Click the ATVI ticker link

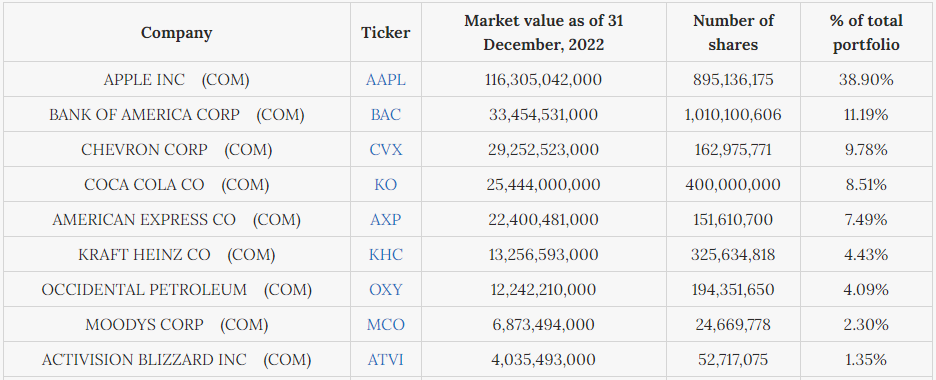(386, 360)
